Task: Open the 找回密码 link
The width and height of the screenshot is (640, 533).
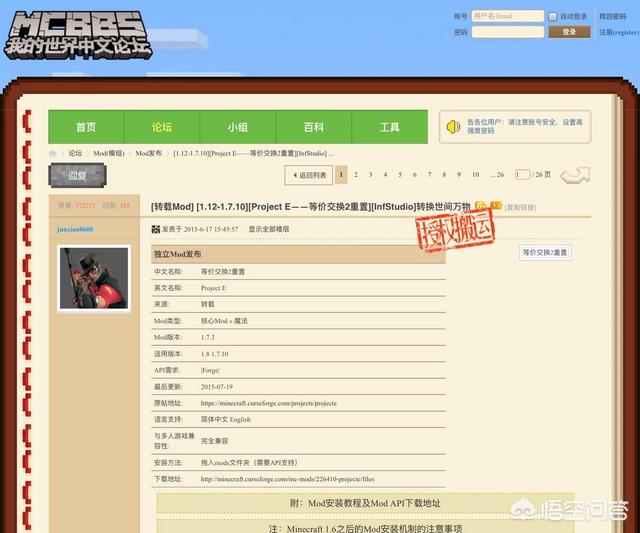Action: 612,16
